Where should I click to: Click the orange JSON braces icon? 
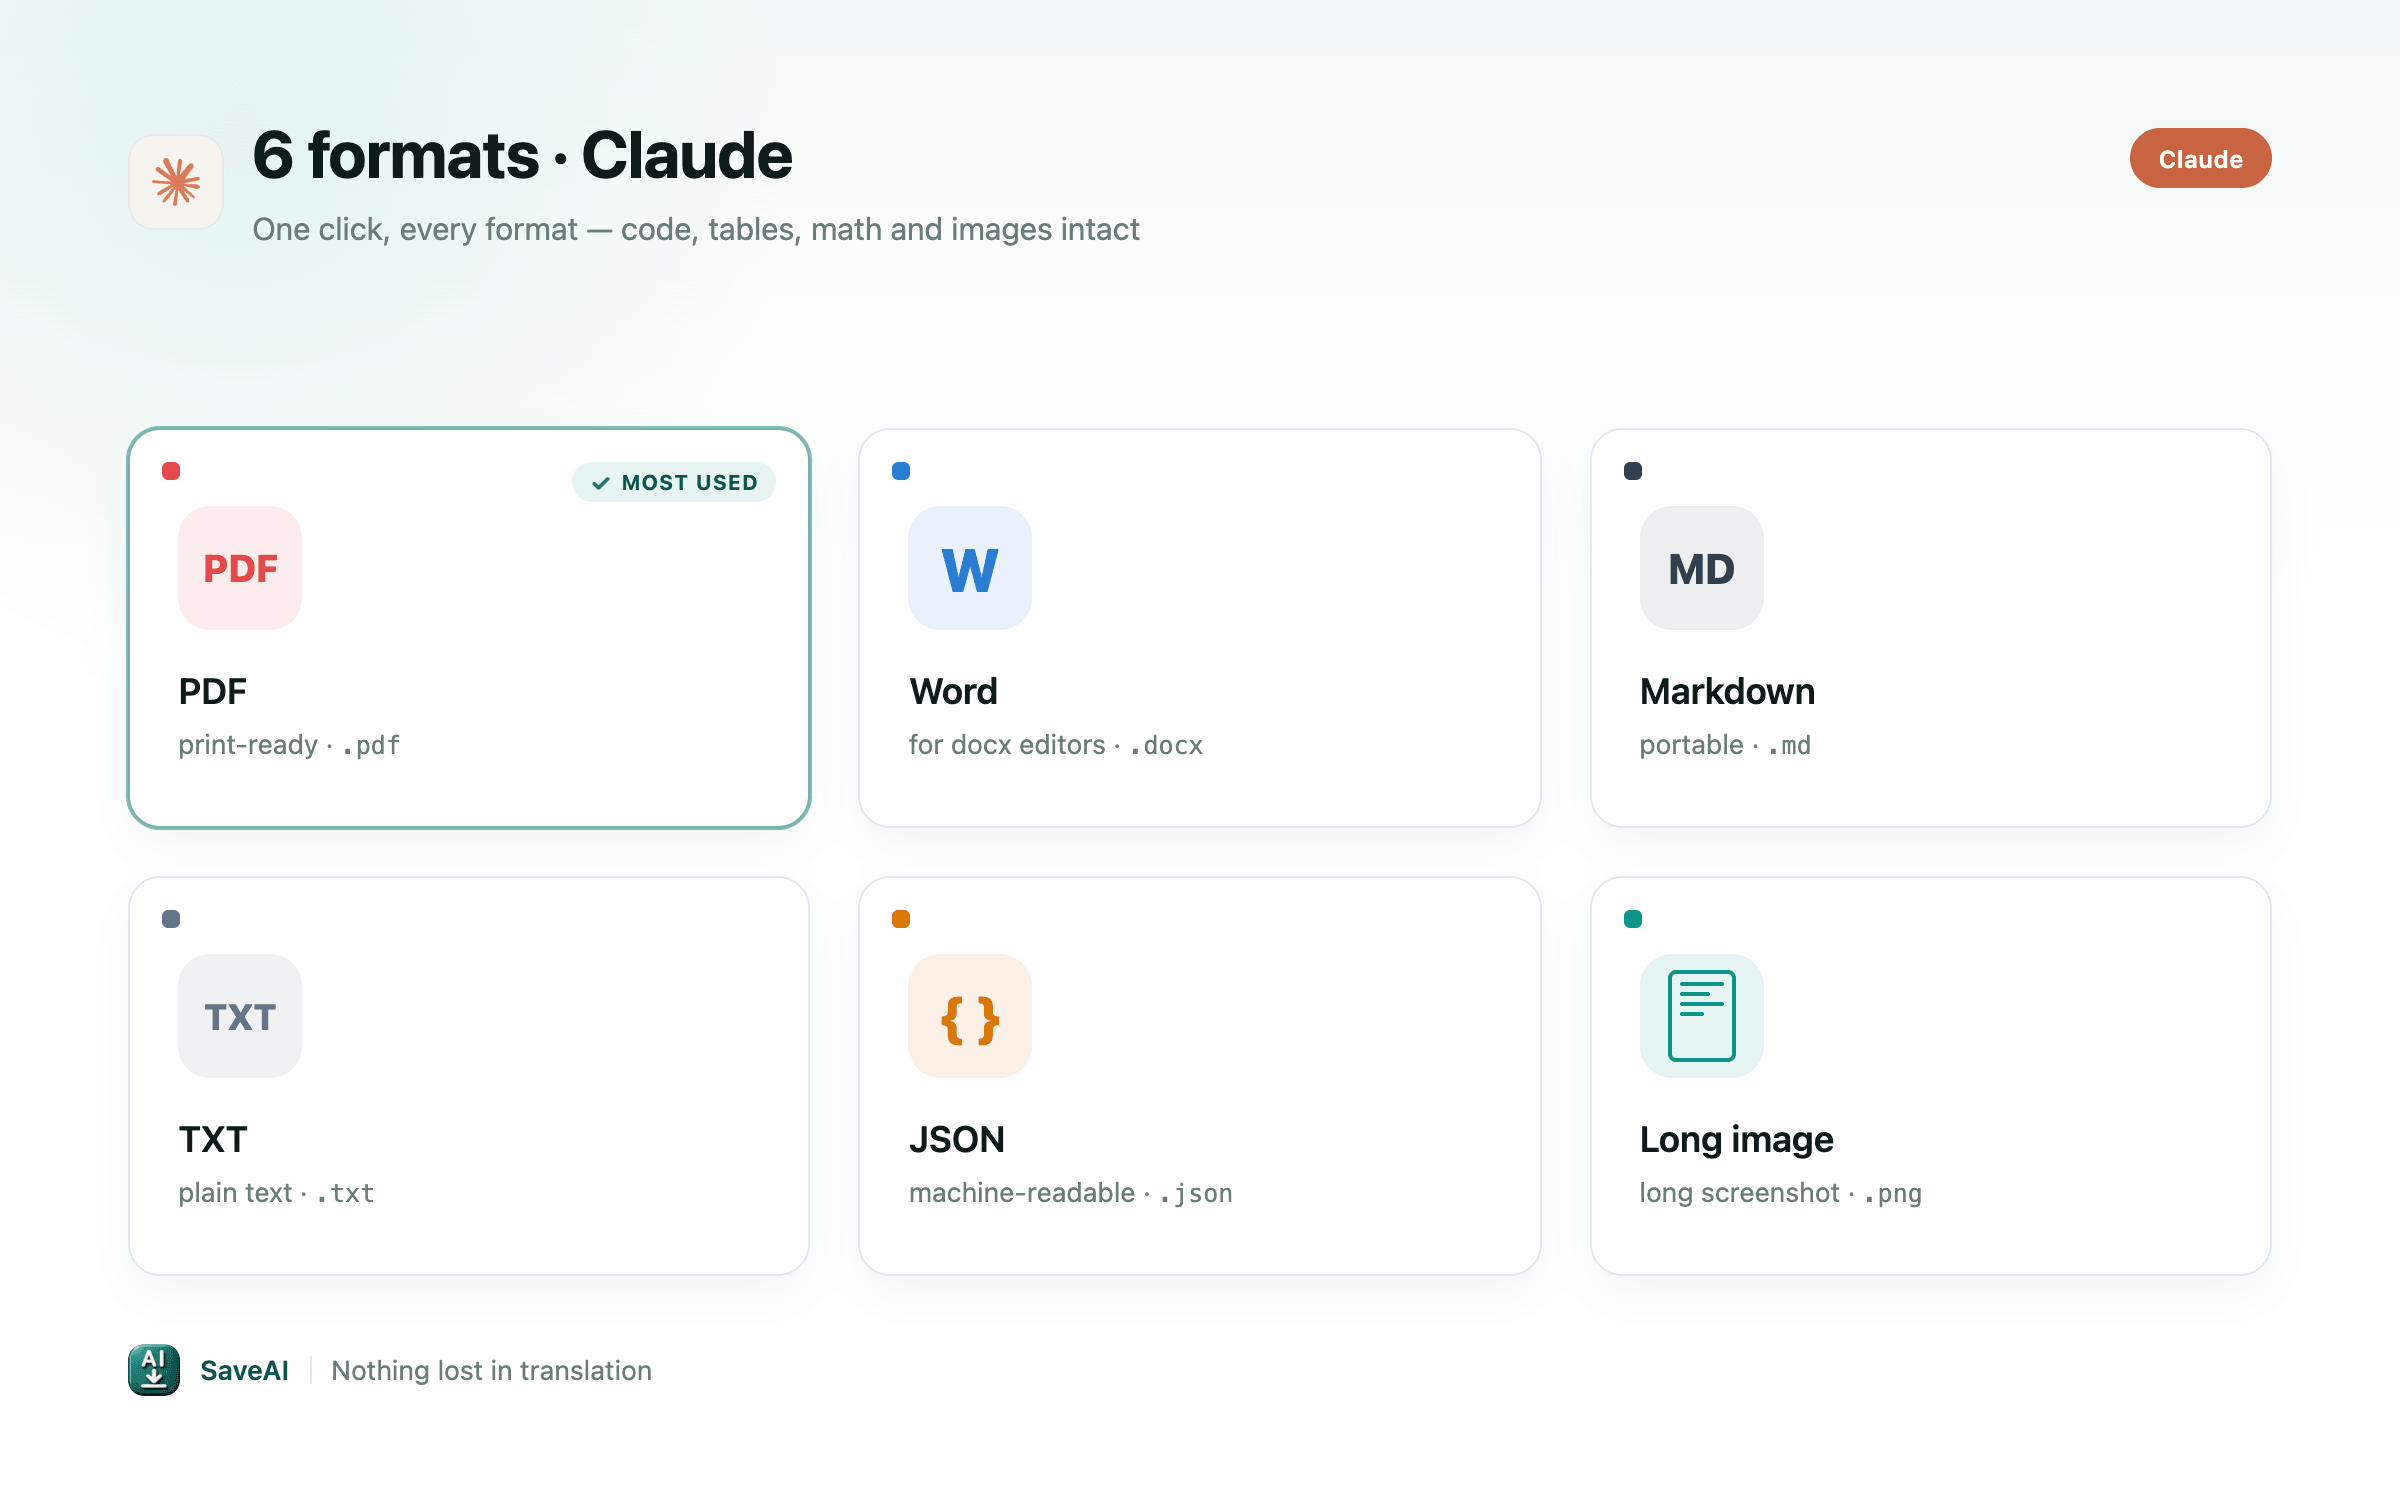(x=970, y=1016)
